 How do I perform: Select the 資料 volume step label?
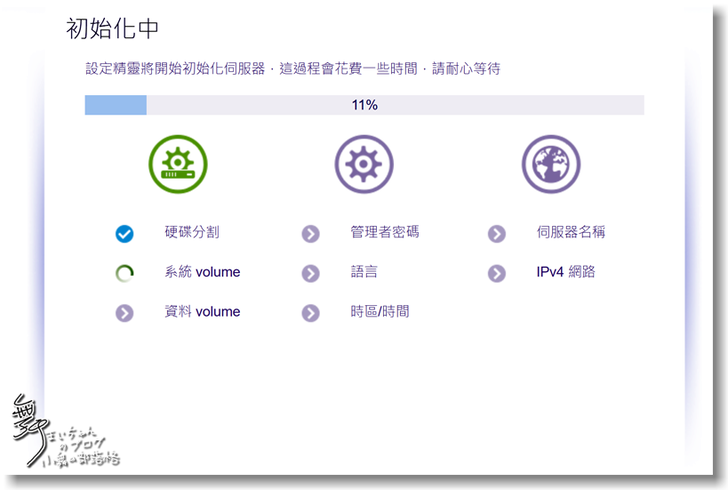coord(202,312)
